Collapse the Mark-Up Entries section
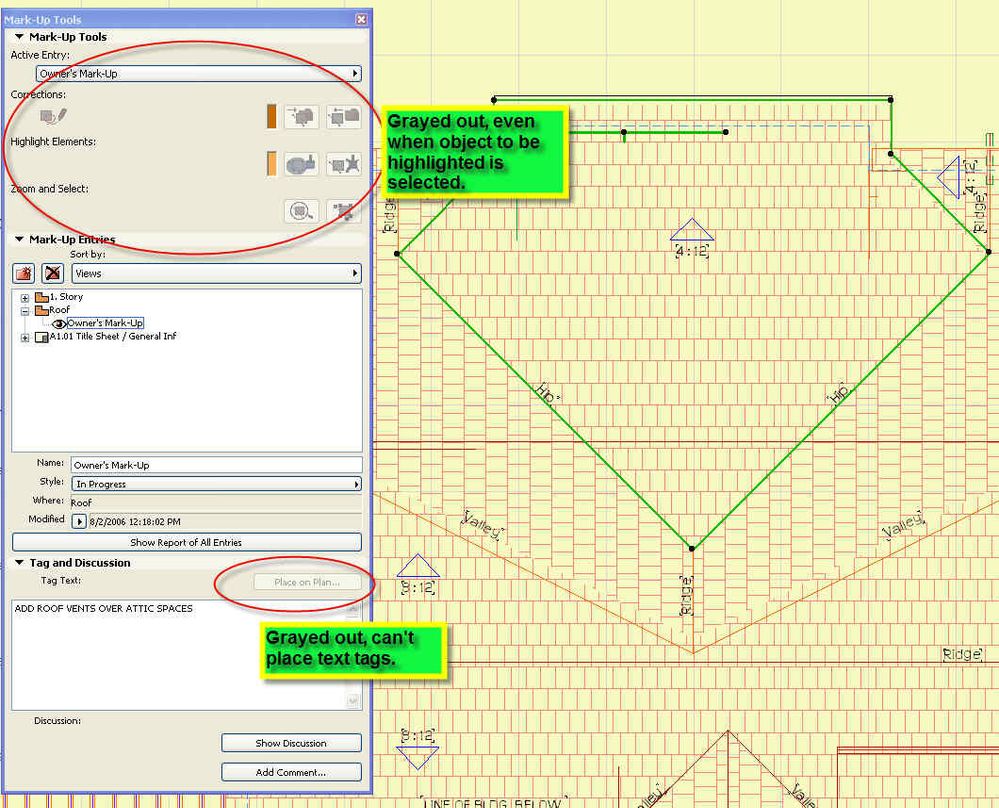The image size is (999, 808). [19, 240]
